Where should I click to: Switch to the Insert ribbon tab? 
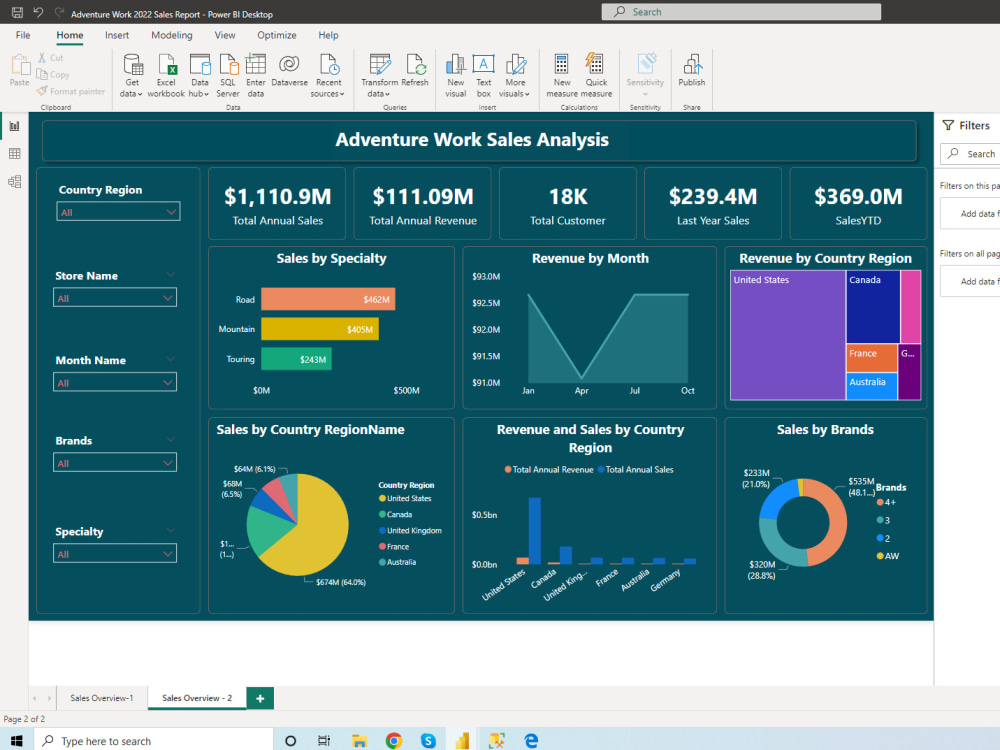pyautogui.click(x=117, y=35)
